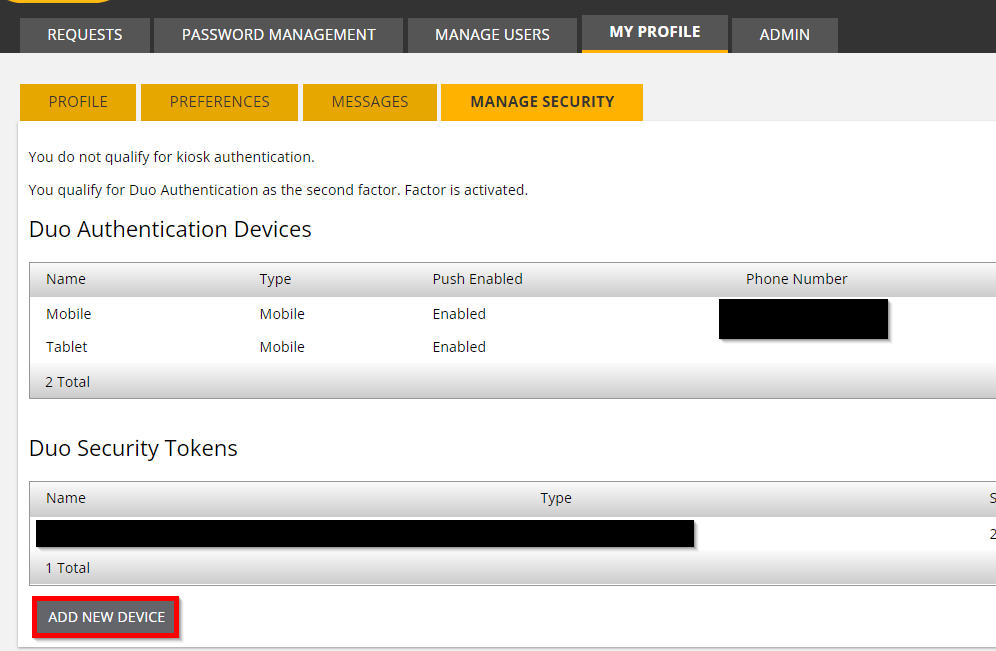The height and width of the screenshot is (651, 996).
Task: Switch to the PROFILE sub-tab
Action: click(77, 101)
